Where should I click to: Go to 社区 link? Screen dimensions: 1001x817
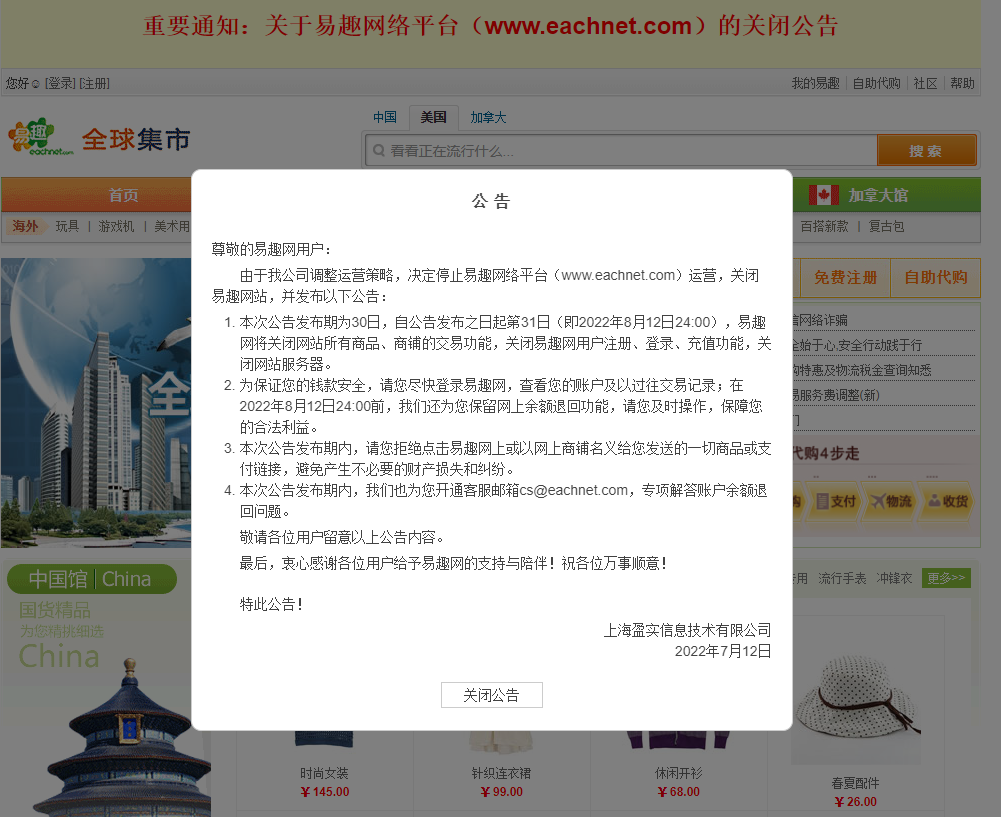925,84
